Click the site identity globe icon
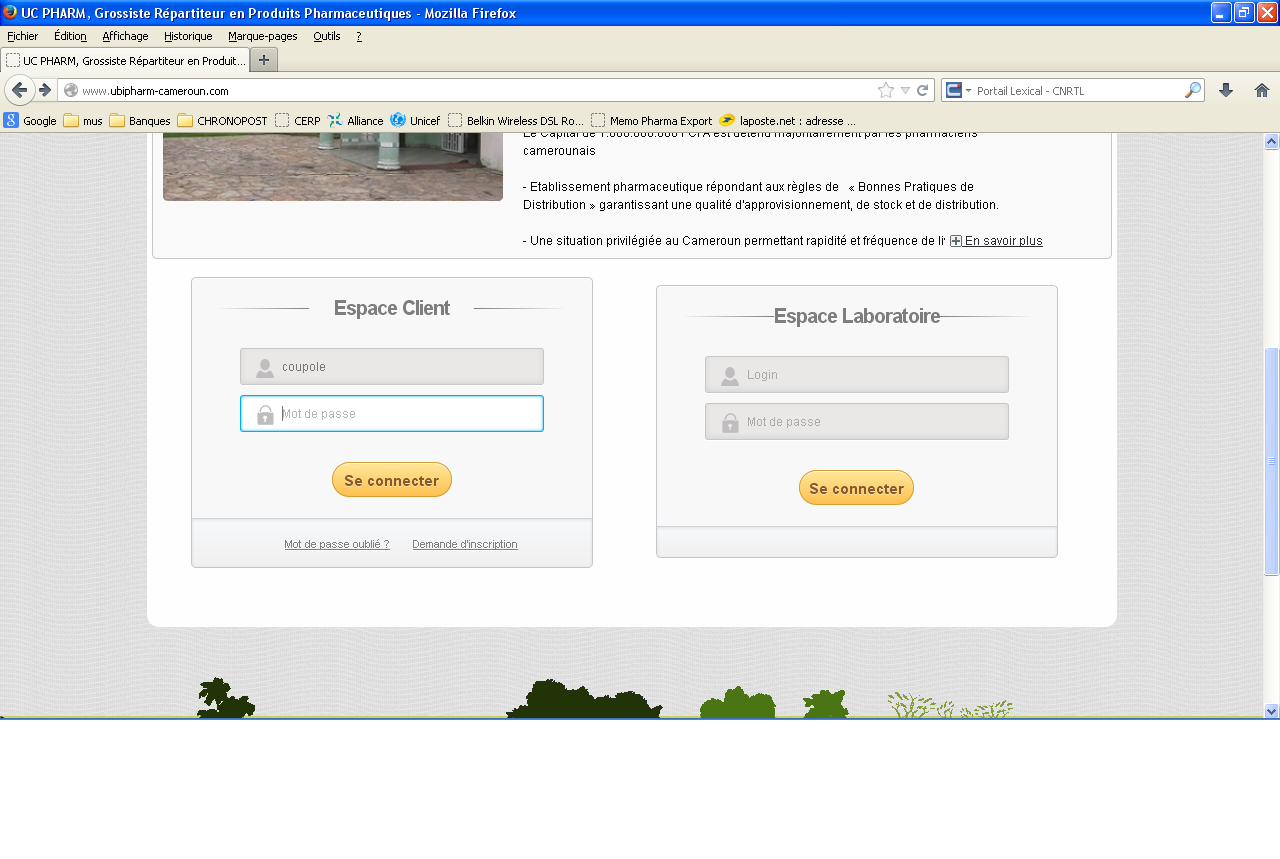The width and height of the screenshot is (1280, 859). (70, 90)
